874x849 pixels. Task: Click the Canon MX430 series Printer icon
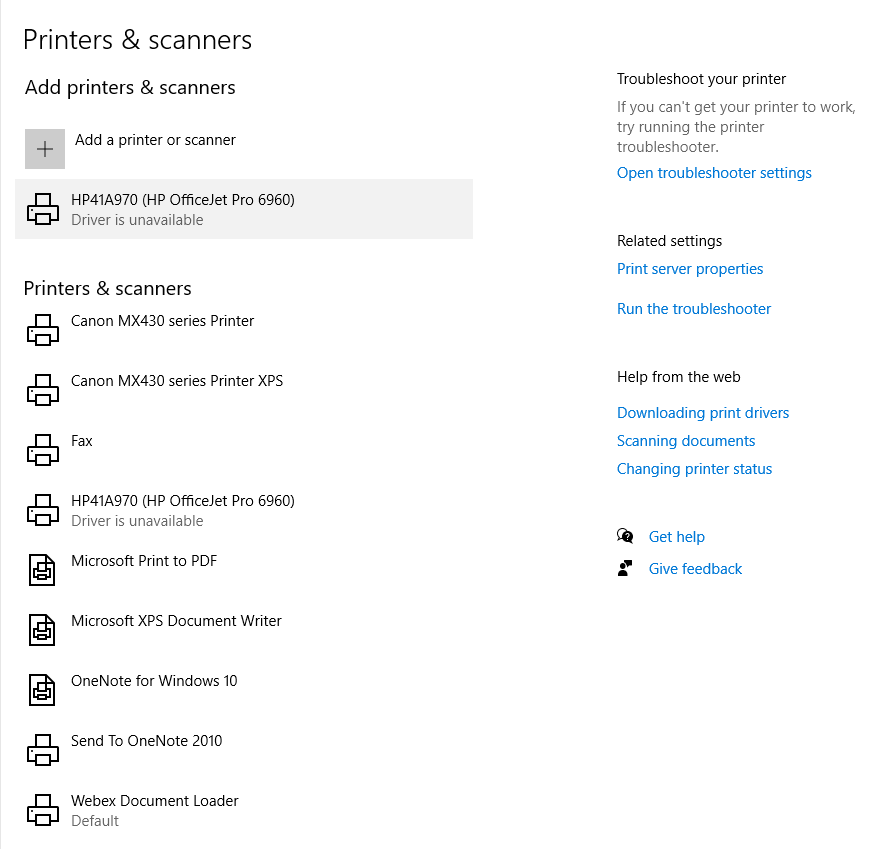click(x=42, y=330)
